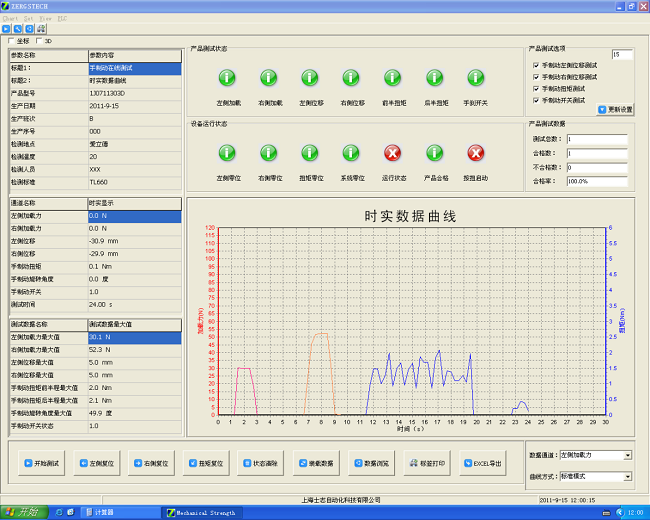Image resolution: width=650 pixels, height=520 pixels.
Task: Click the input field showing 15
Action: tap(622, 55)
